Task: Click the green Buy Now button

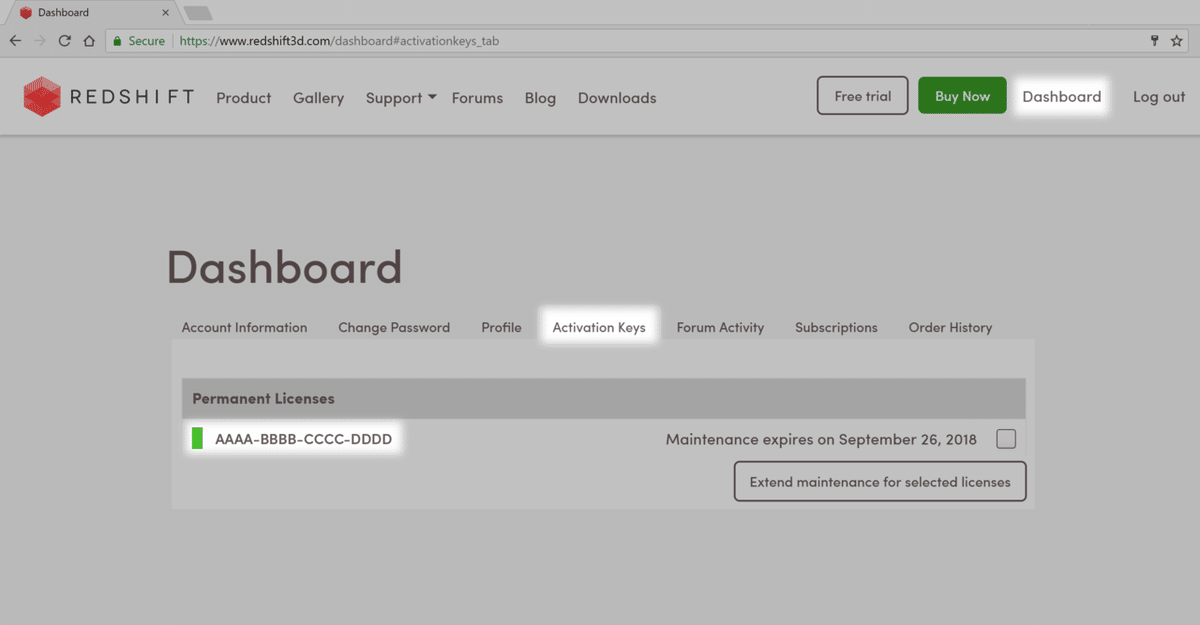Action: point(962,96)
